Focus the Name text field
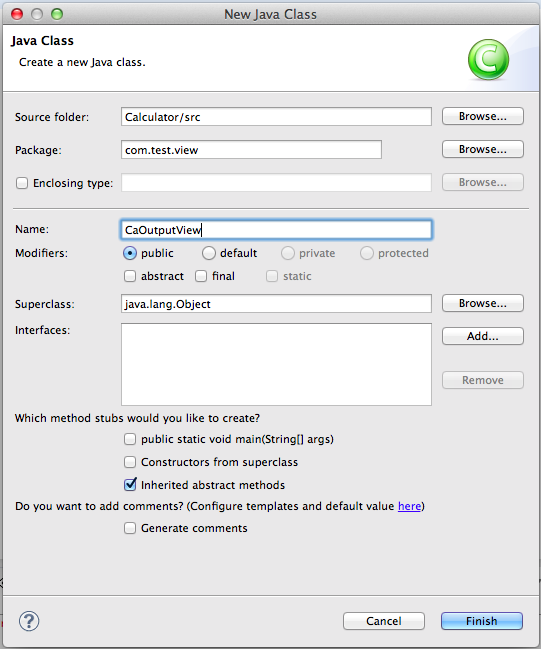The height and width of the screenshot is (649, 541). tap(276, 230)
